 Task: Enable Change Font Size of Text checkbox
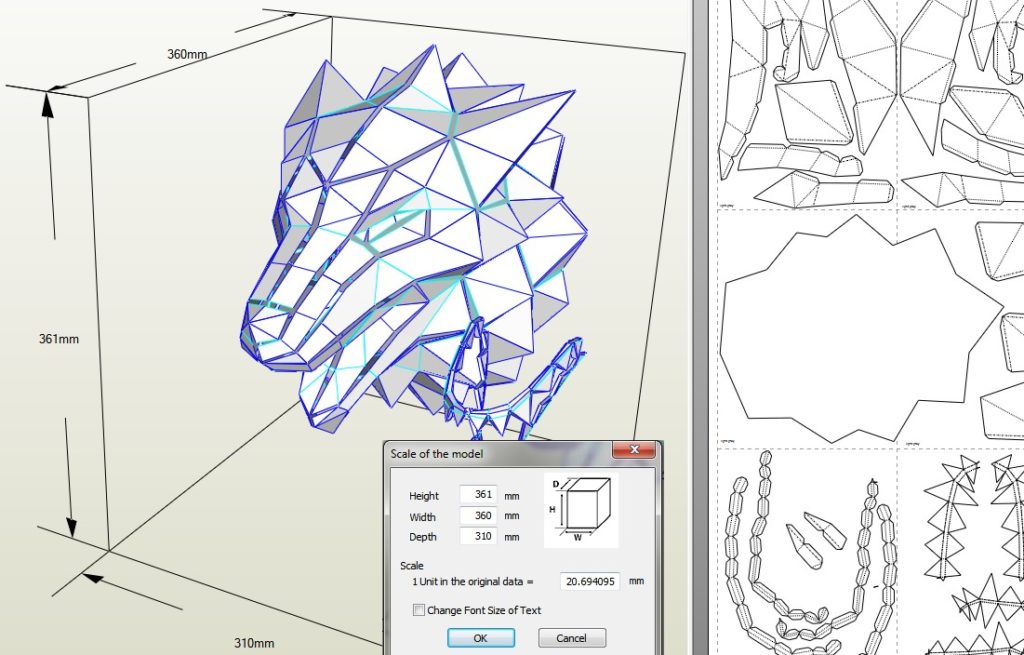coord(419,610)
